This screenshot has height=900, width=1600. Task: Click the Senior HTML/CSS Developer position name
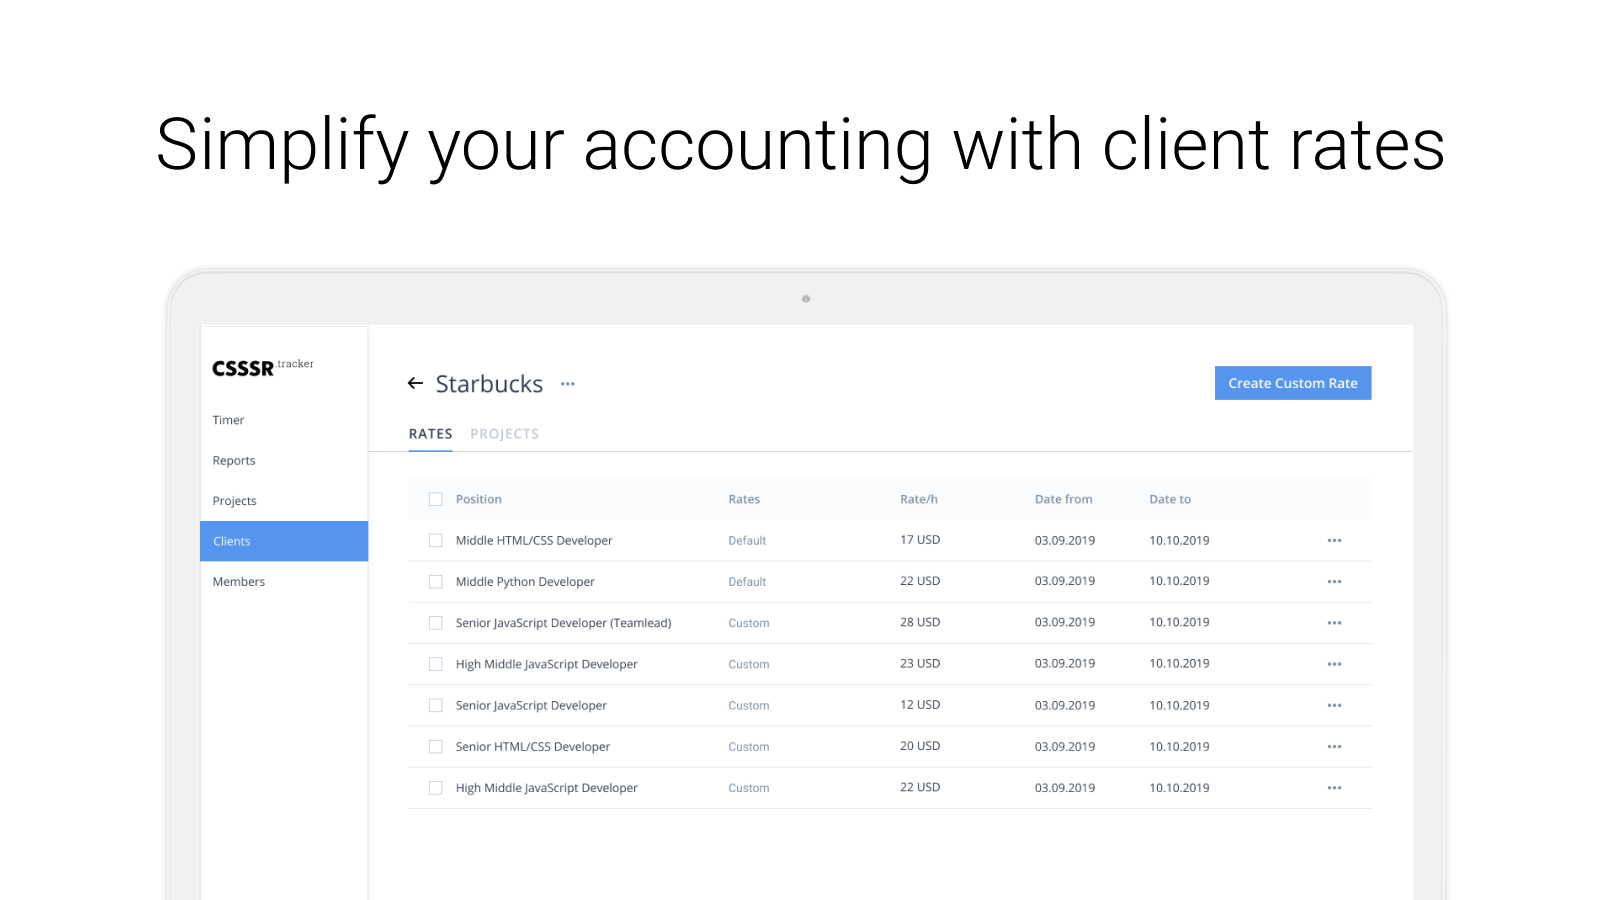(533, 747)
